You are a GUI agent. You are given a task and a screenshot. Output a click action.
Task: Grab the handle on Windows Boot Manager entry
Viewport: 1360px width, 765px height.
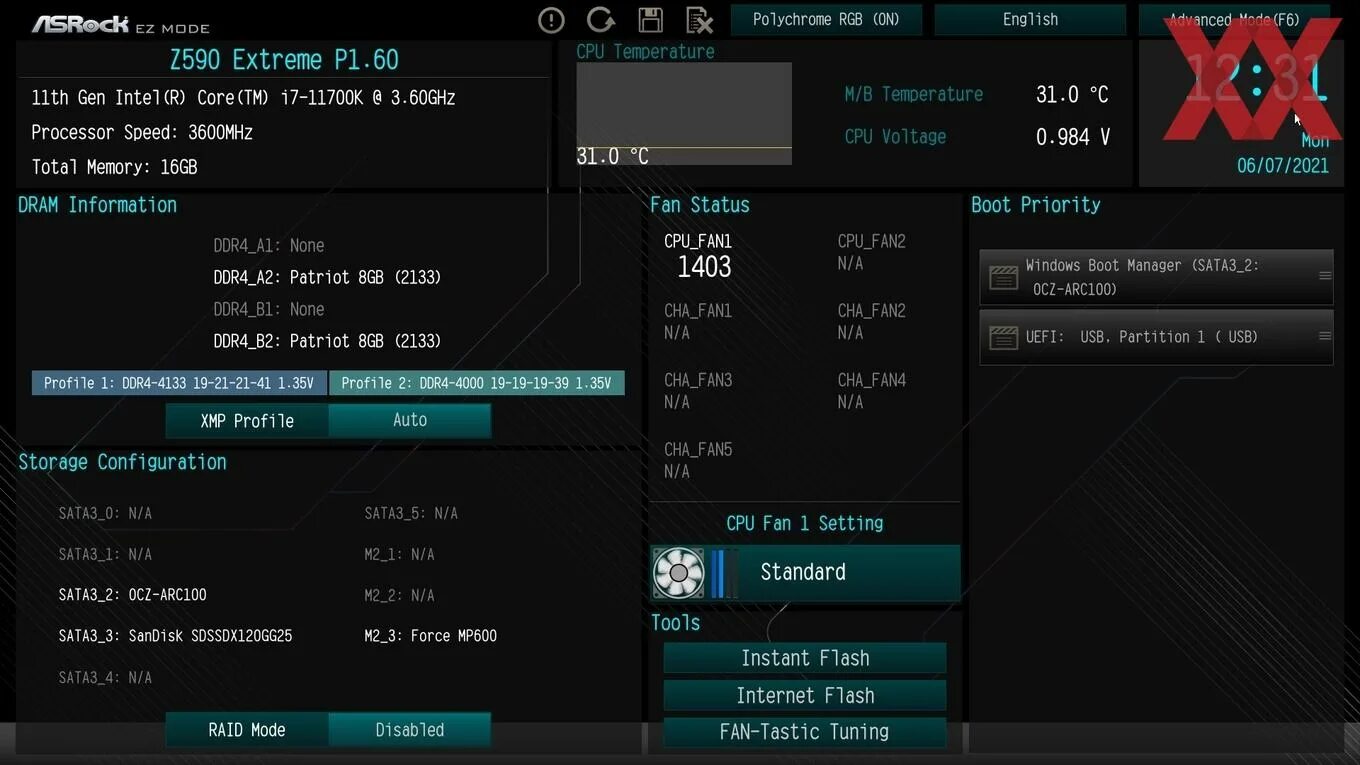coord(1325,276)
